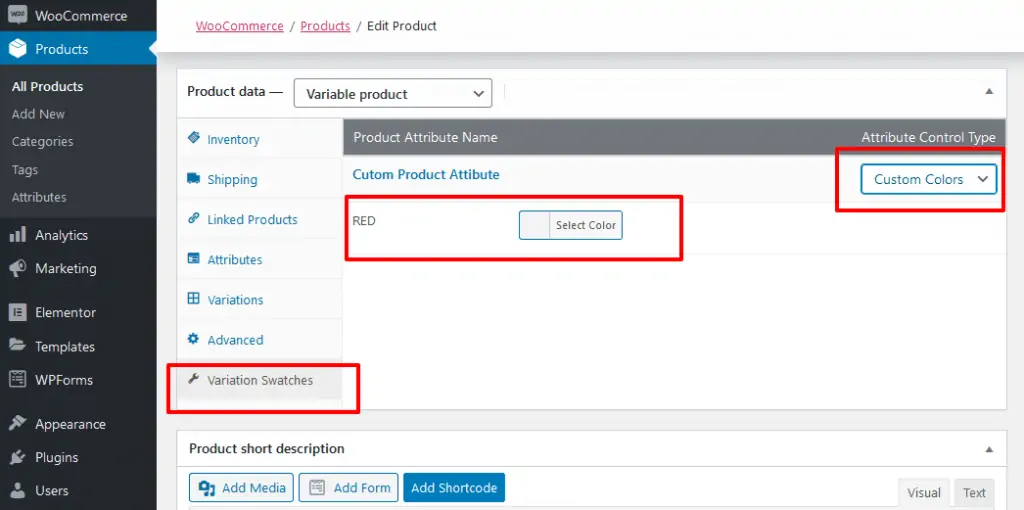Click the Linked Products chain icon
Viewport: 1024px width, 510px height.
pos(193,219)
